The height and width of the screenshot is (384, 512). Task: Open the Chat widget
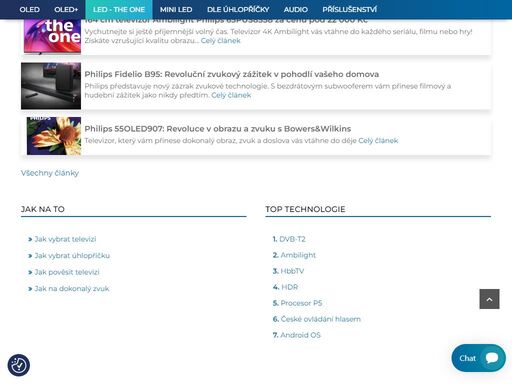click(x=478, y=358)
